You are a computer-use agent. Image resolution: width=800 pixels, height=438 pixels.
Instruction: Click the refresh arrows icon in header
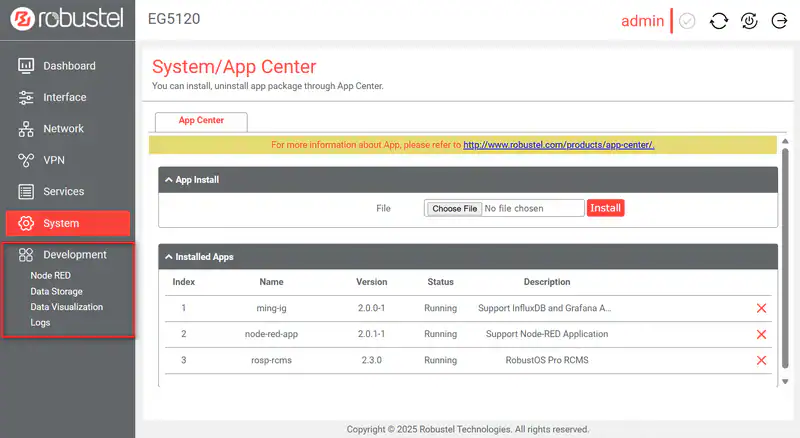pos(718,21)
